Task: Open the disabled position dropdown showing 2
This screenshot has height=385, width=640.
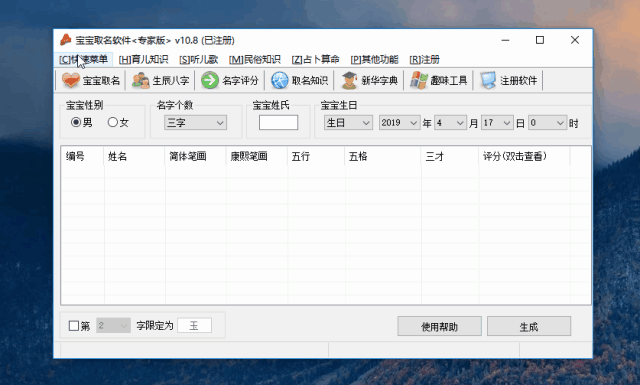Action: pyautogui.click(x=113, y=325)
